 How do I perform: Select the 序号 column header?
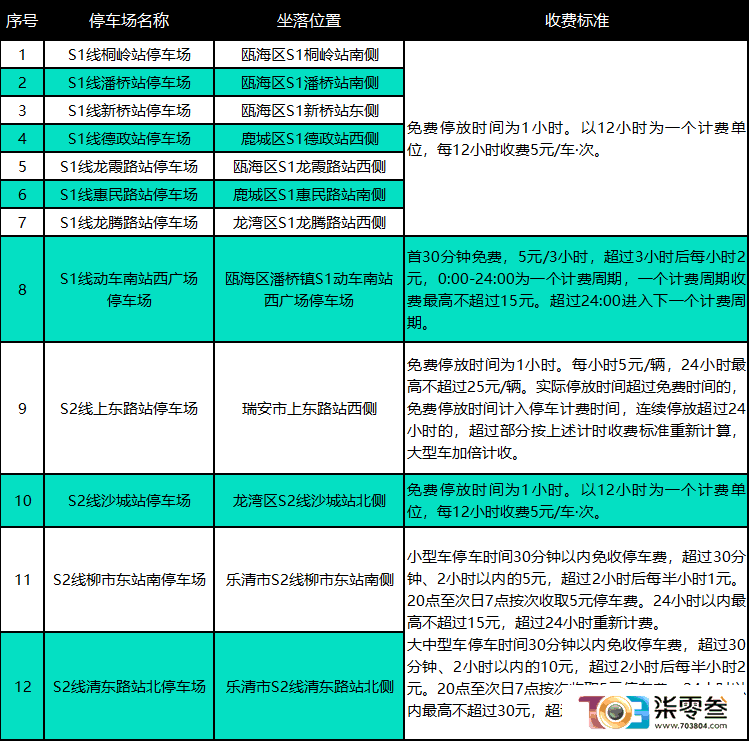click(x=22, y=21)
